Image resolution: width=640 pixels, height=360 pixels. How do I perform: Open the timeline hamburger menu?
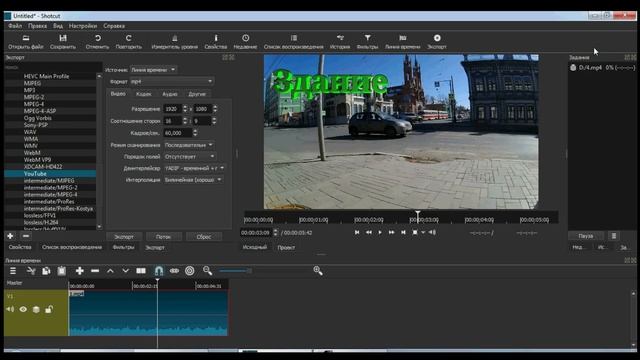pyautogui.click(x=13, y=271)
